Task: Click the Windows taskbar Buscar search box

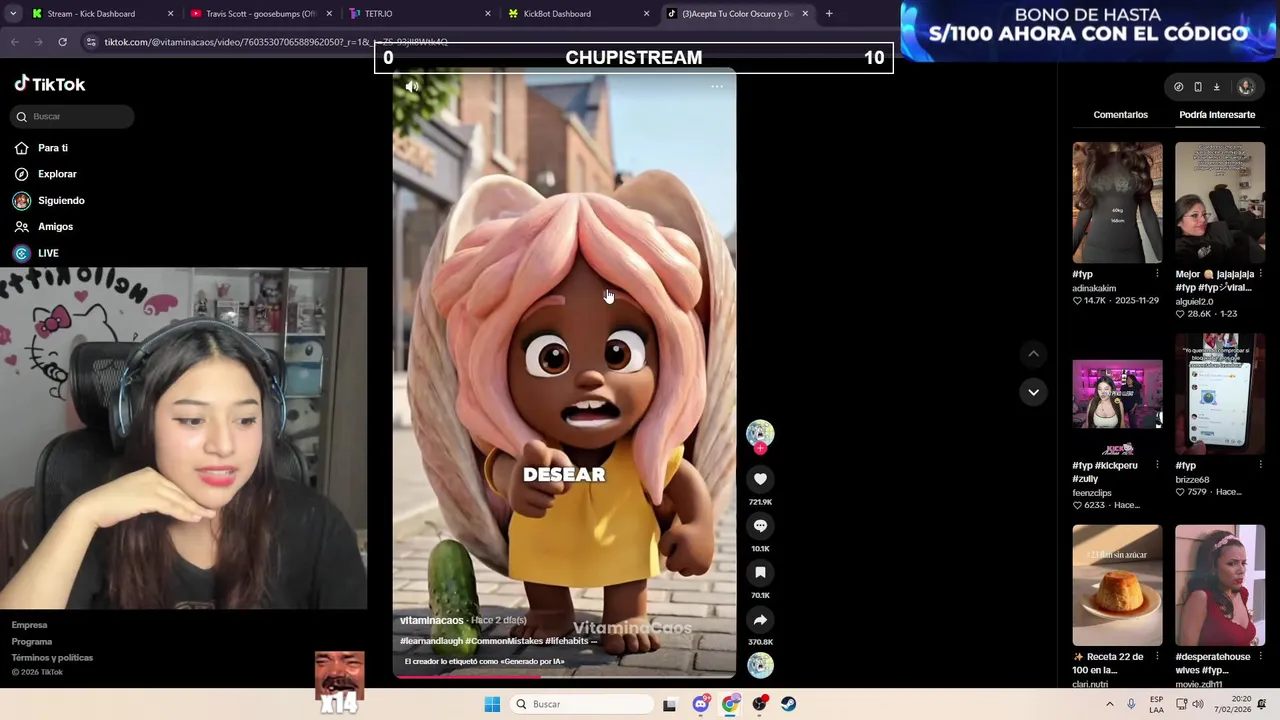Action: click(582, 704)
